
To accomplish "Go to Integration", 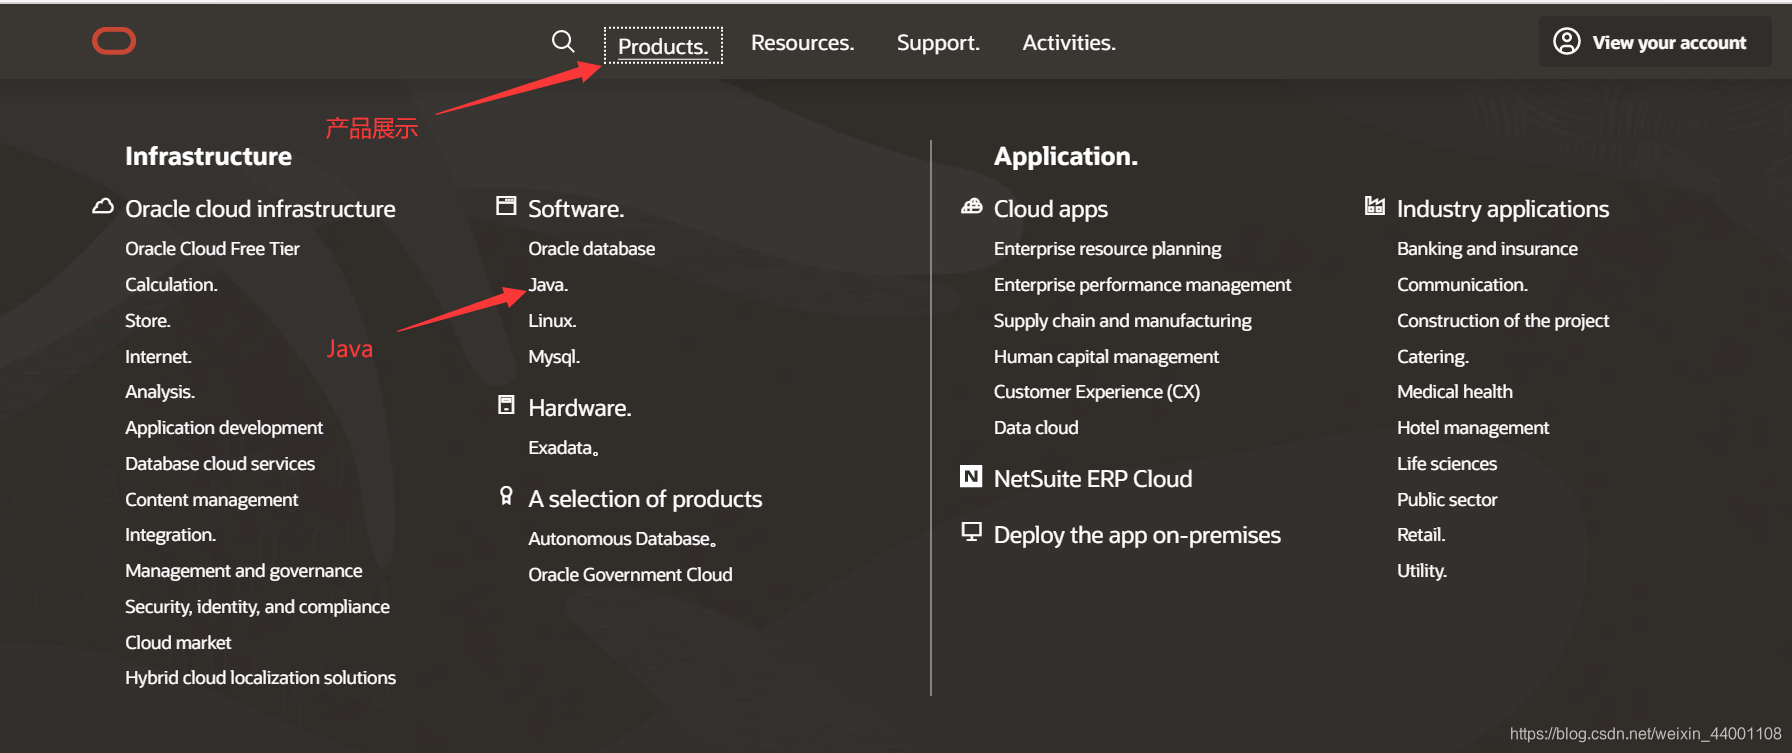I will (170, 535).
